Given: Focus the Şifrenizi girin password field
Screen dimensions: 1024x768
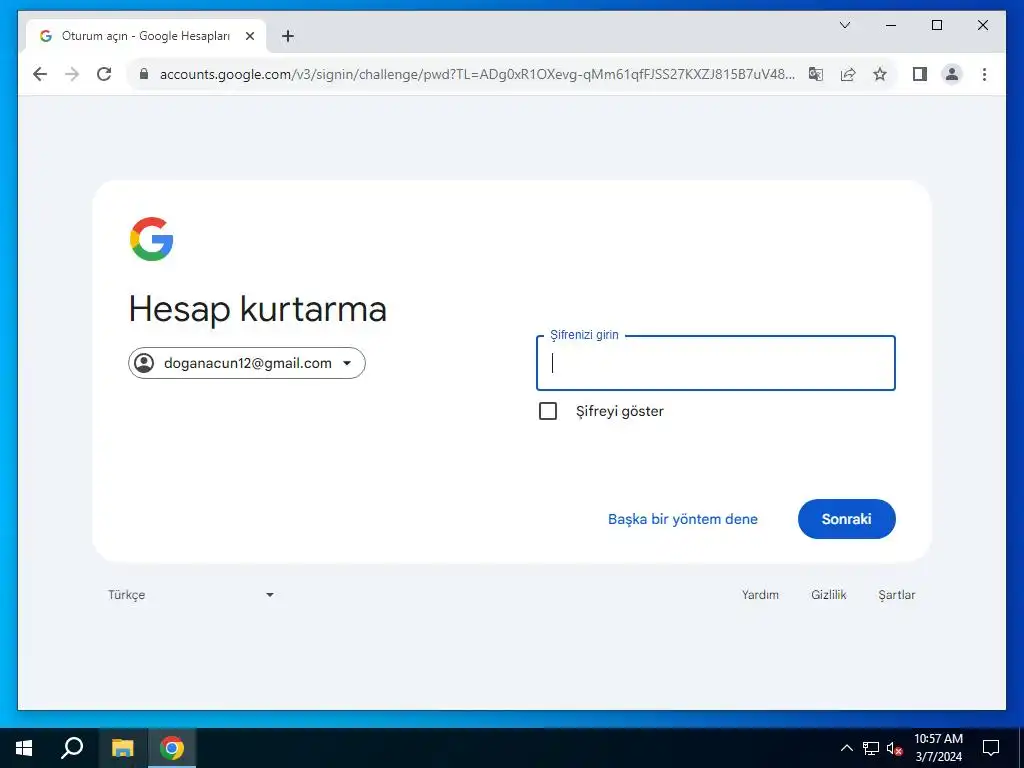Looking at the screenshot, I should coord(716,363).
